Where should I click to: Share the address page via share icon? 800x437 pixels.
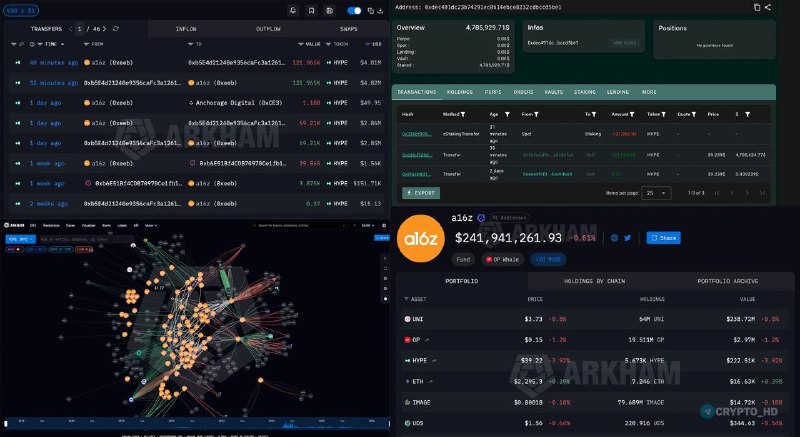pyautogui.click(x=768, y=7)
